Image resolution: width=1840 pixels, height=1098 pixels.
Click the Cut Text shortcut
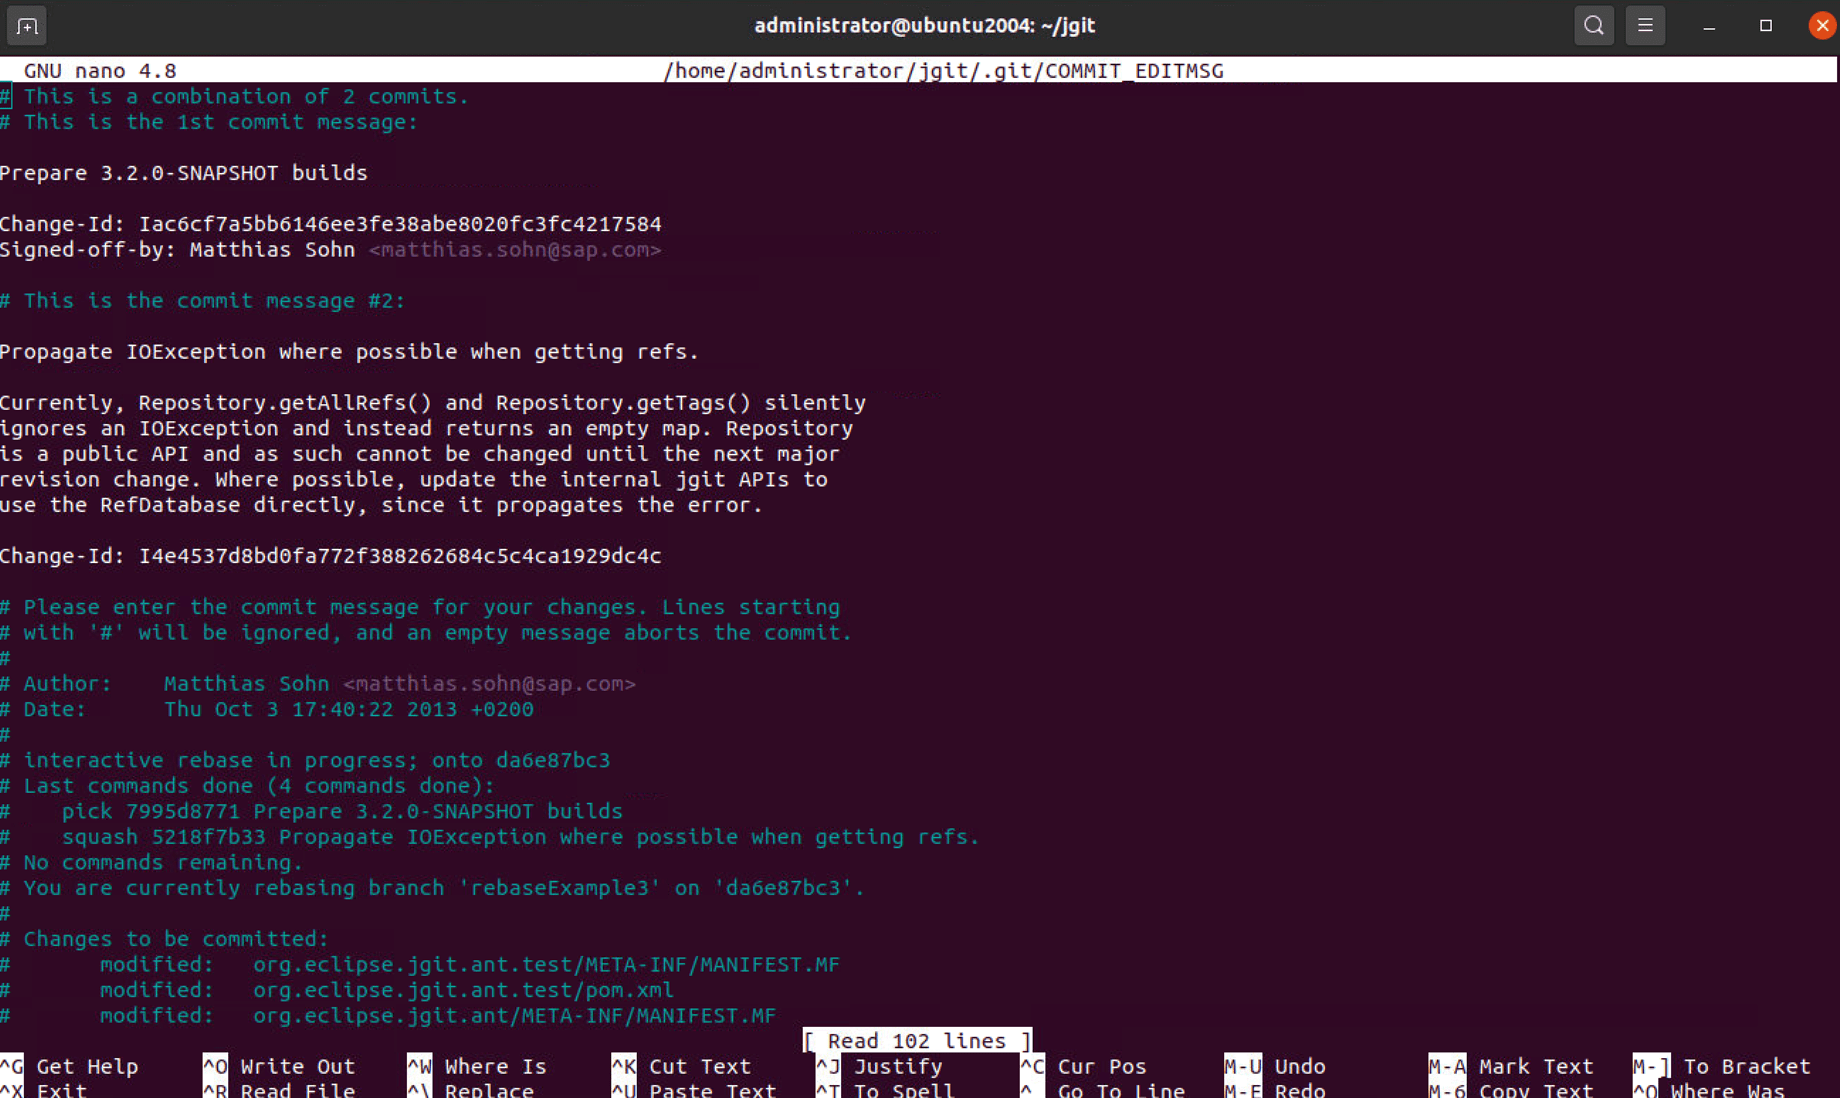(699, 1066)
